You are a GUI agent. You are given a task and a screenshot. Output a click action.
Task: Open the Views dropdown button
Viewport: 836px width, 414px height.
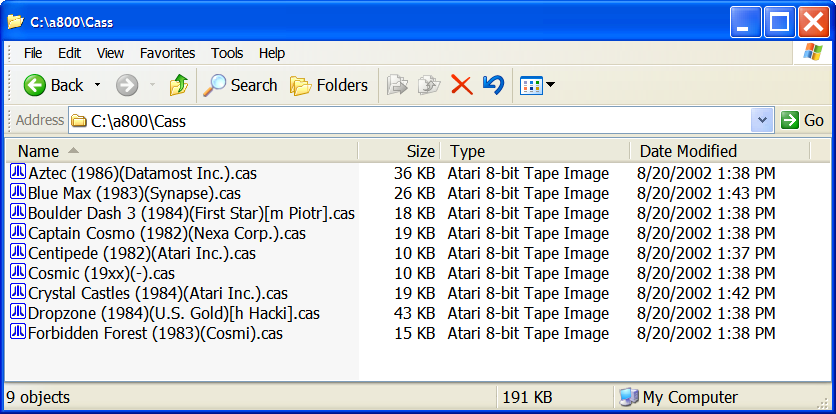(537, 85)
